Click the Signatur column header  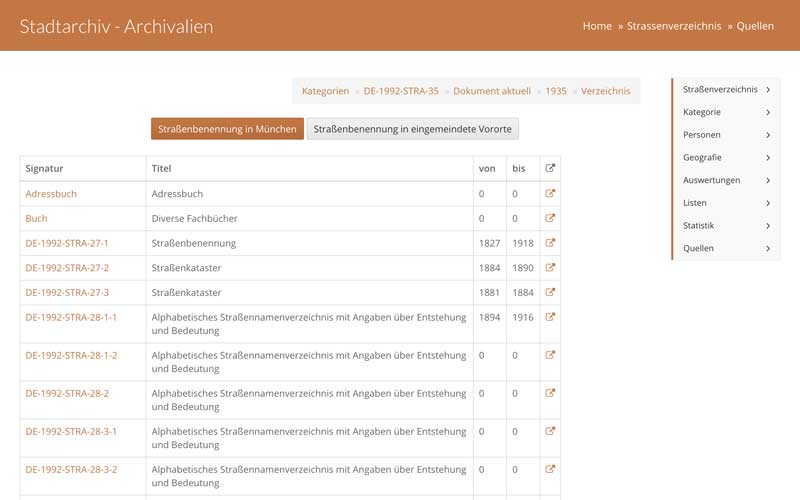point(45,169)
